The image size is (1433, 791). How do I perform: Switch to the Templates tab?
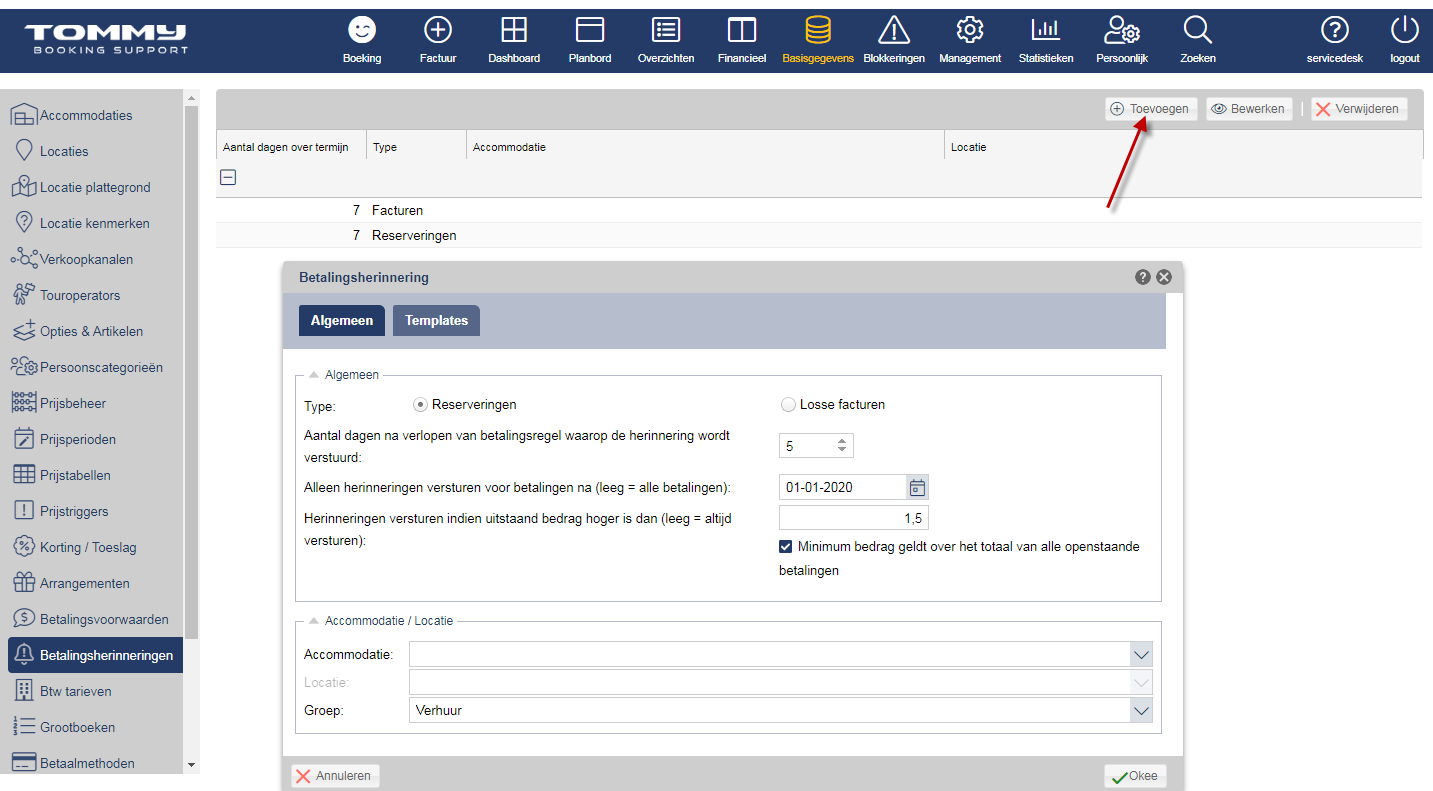coord(436,320)
